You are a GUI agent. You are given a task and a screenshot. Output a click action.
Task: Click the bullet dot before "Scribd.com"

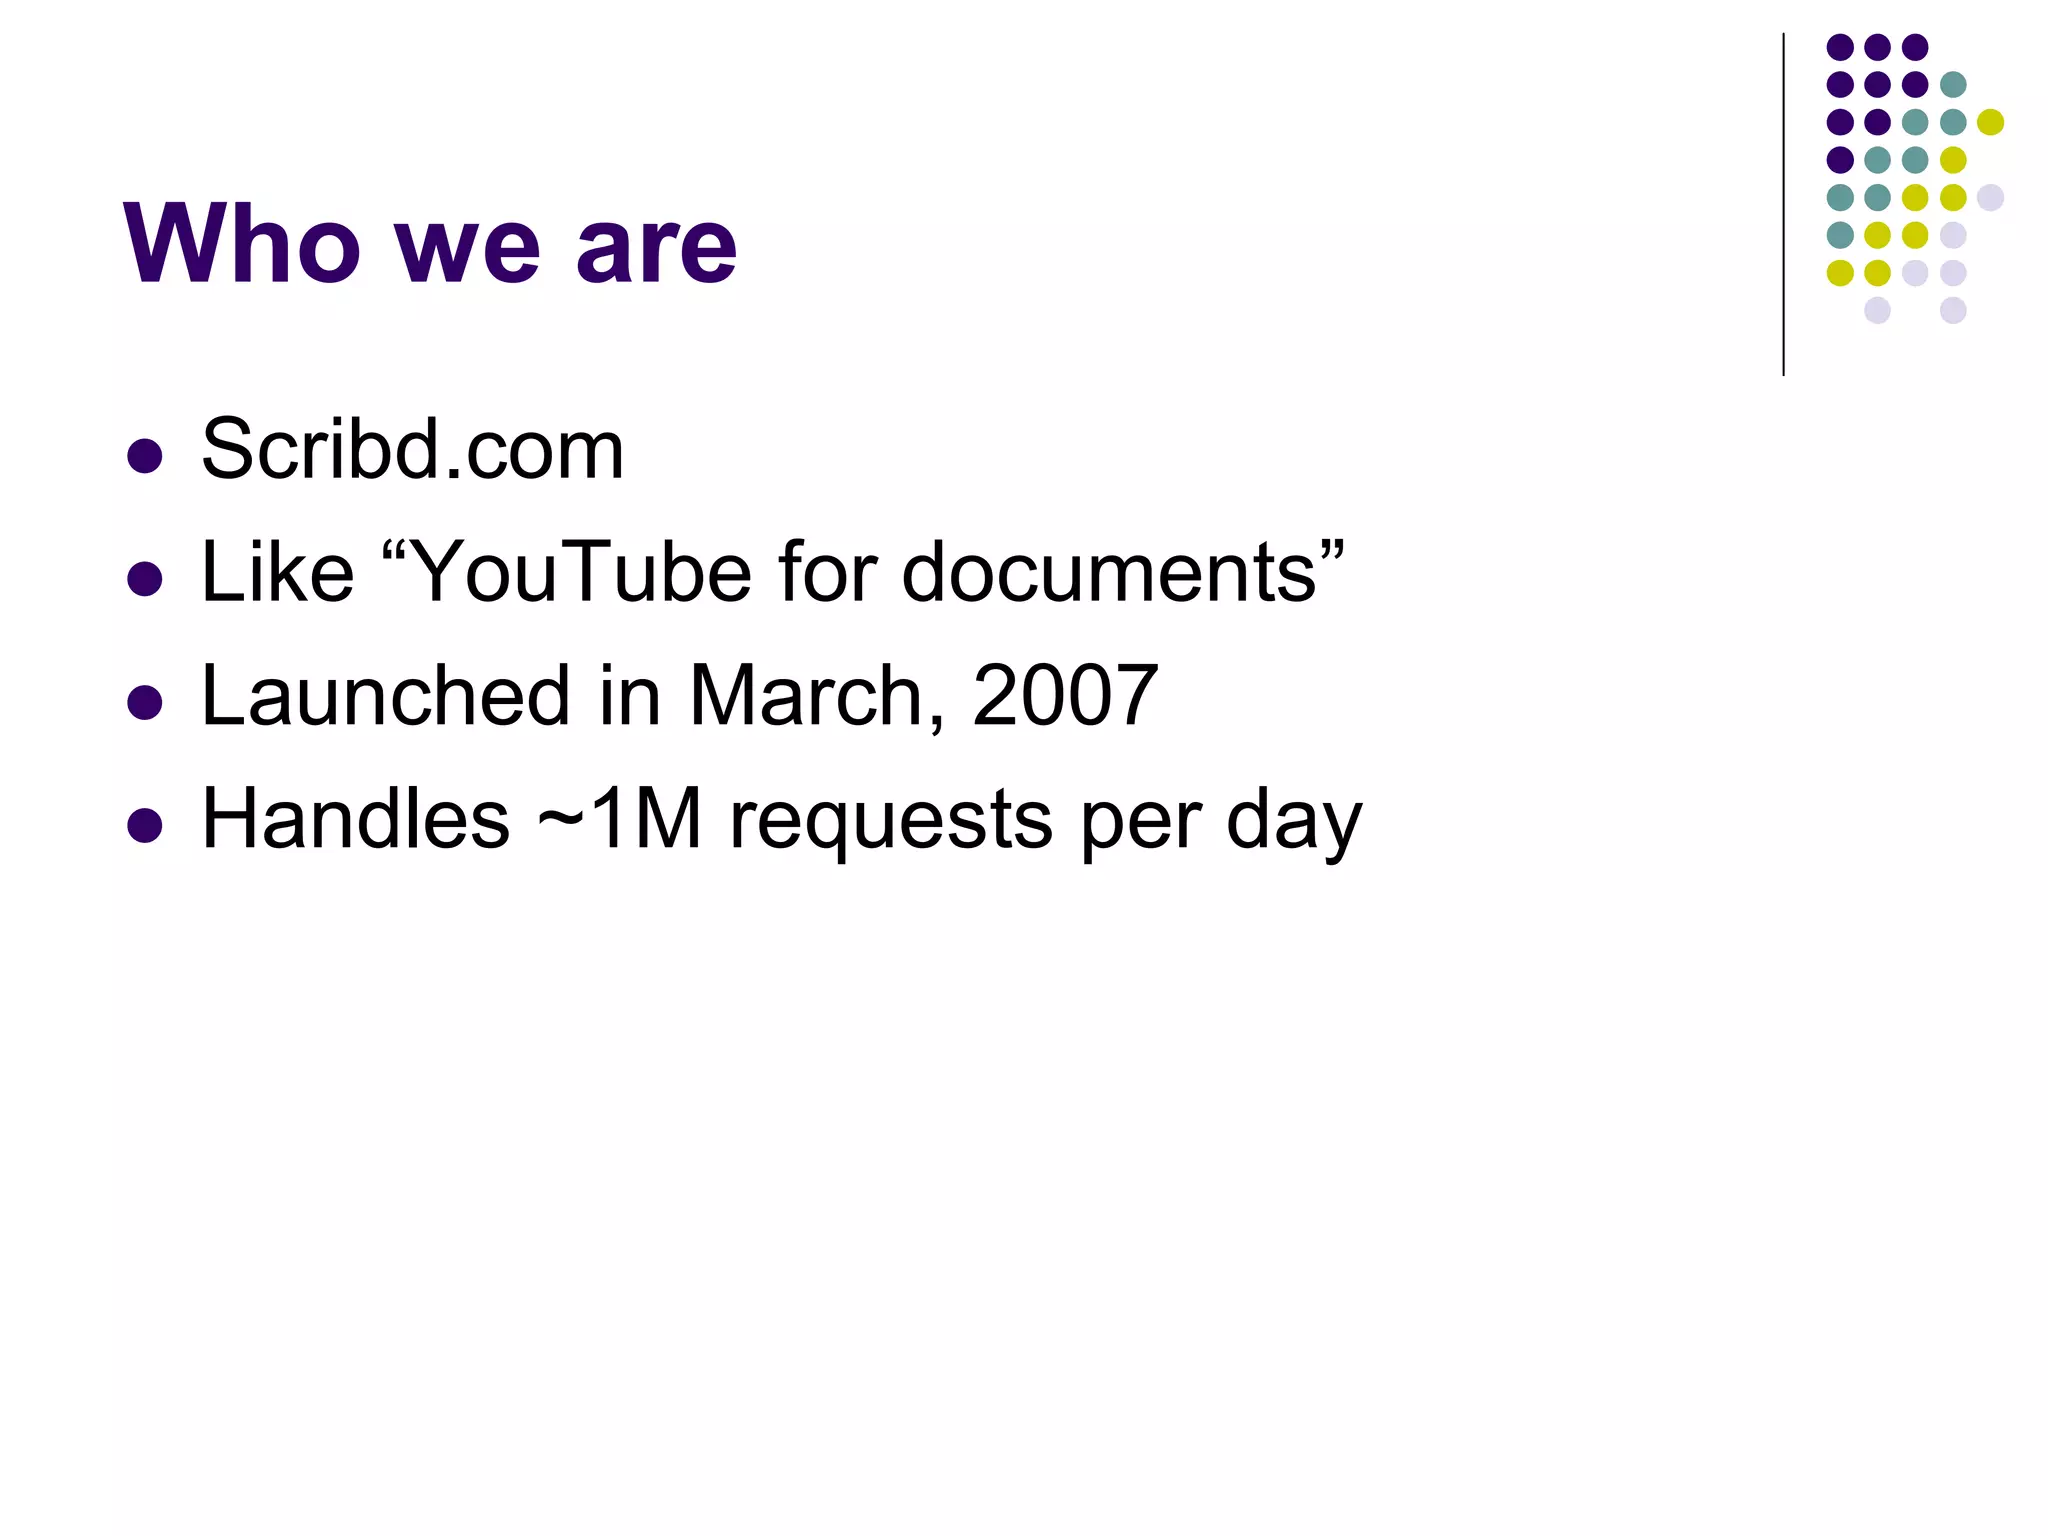(x=145, y=456)
